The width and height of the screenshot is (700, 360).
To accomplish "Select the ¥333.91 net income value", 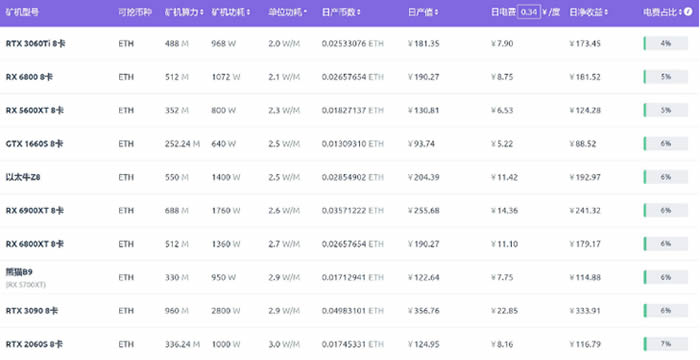I will [585, 310].
